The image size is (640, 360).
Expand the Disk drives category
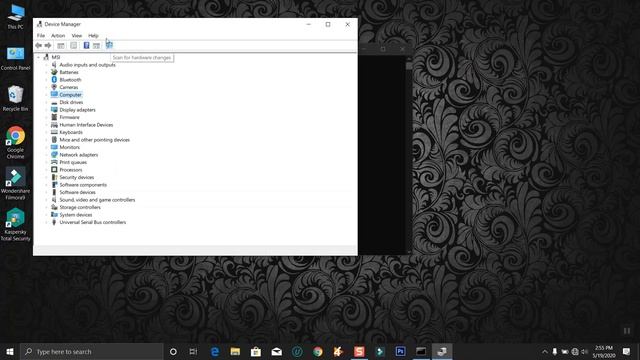(x=46, y=102)
